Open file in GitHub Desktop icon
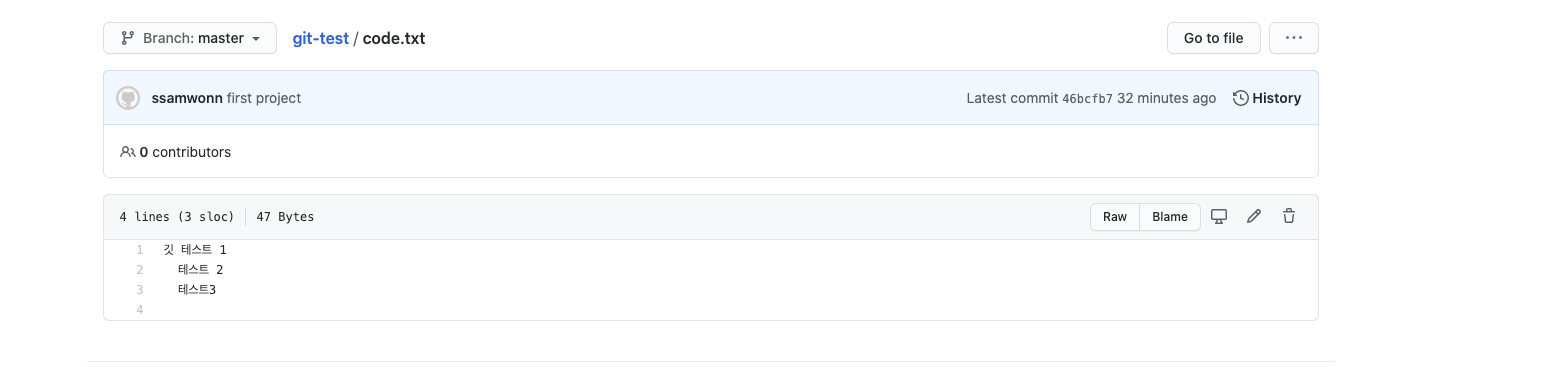 [1219, 216]
